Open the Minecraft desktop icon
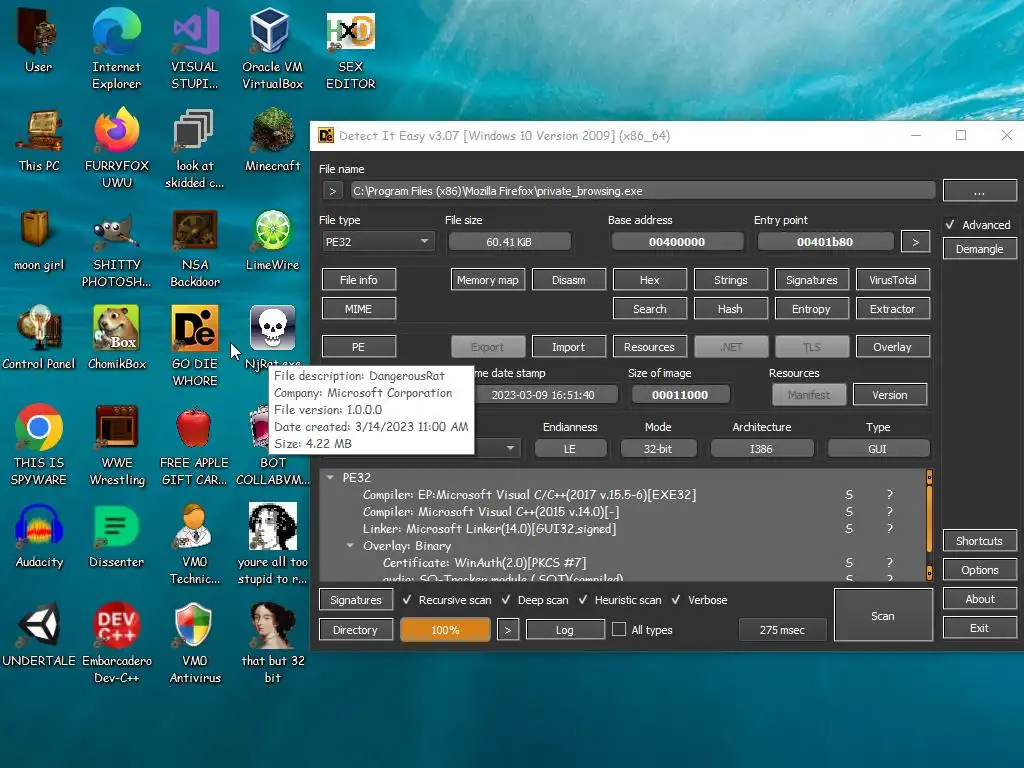Image resolution: width=1024 pixels, height=768 pixels. coord(272,140)
